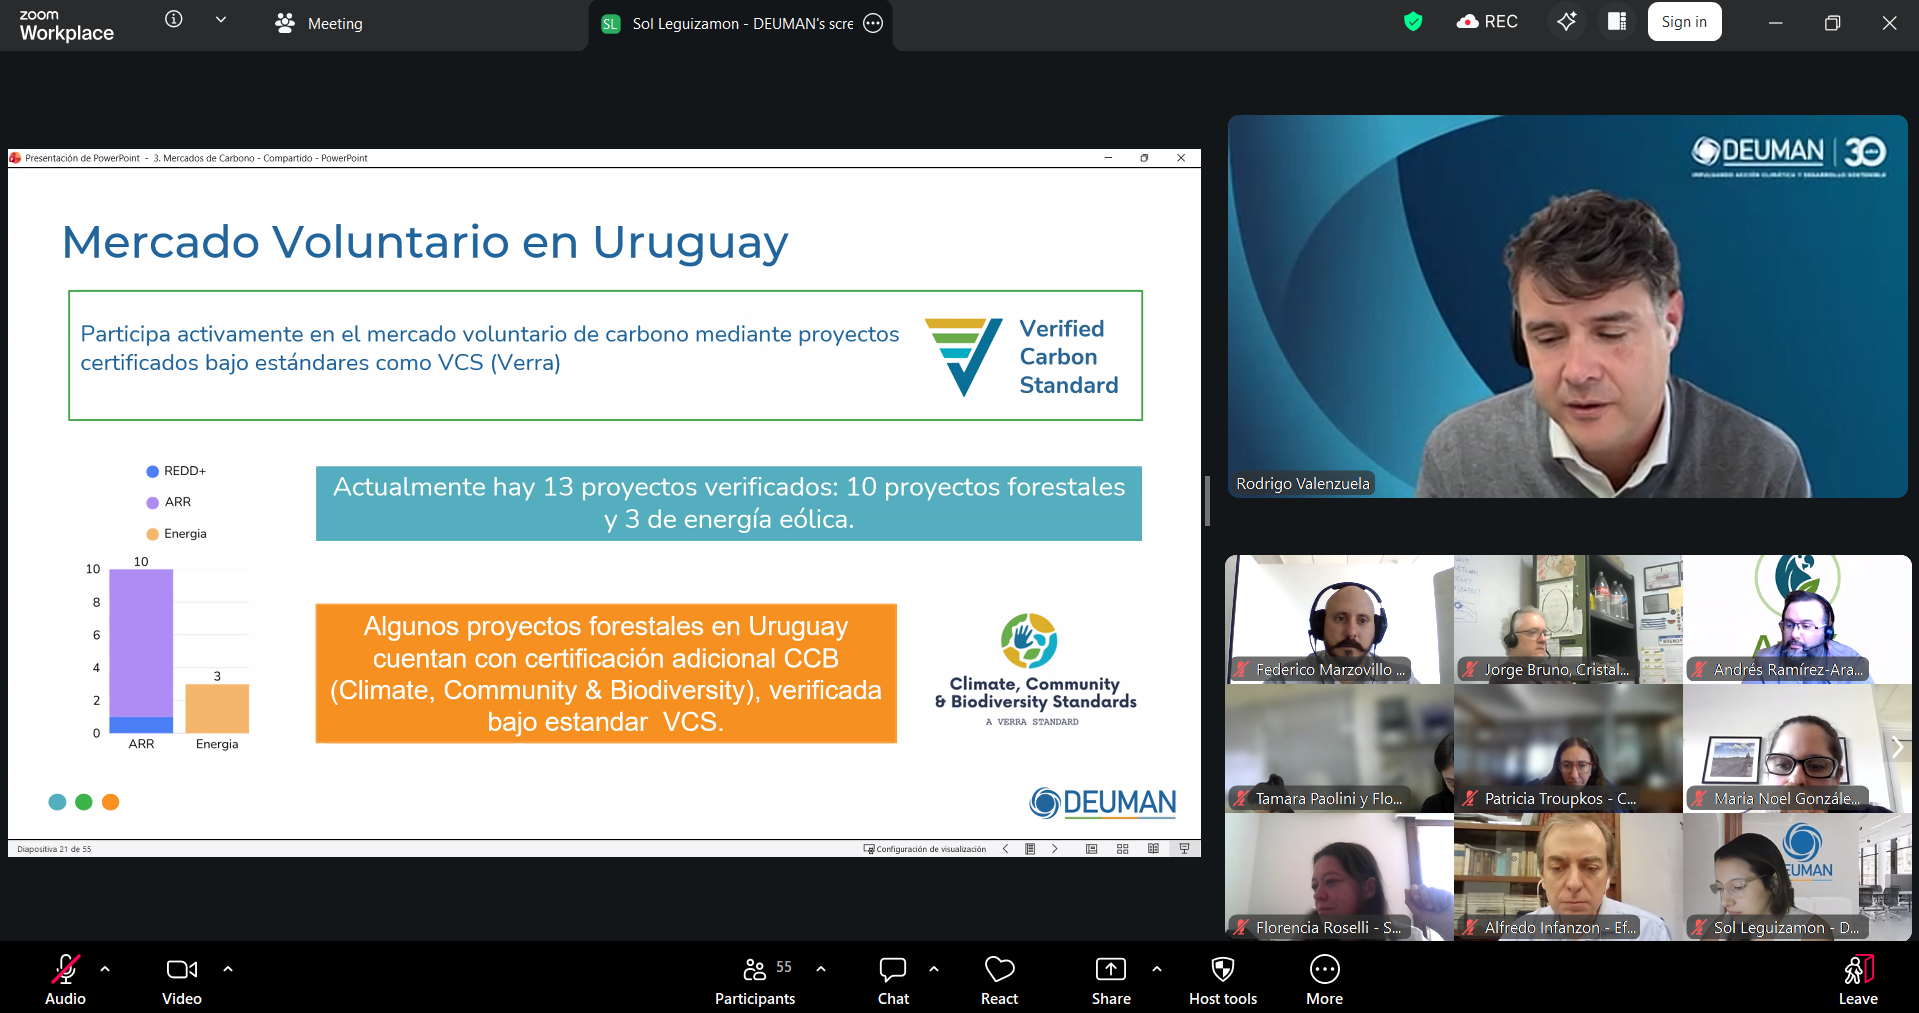Click the divider handle between slide and videos
Viewport: 1919px width, 1013px height.
(x=1208, y=501)
